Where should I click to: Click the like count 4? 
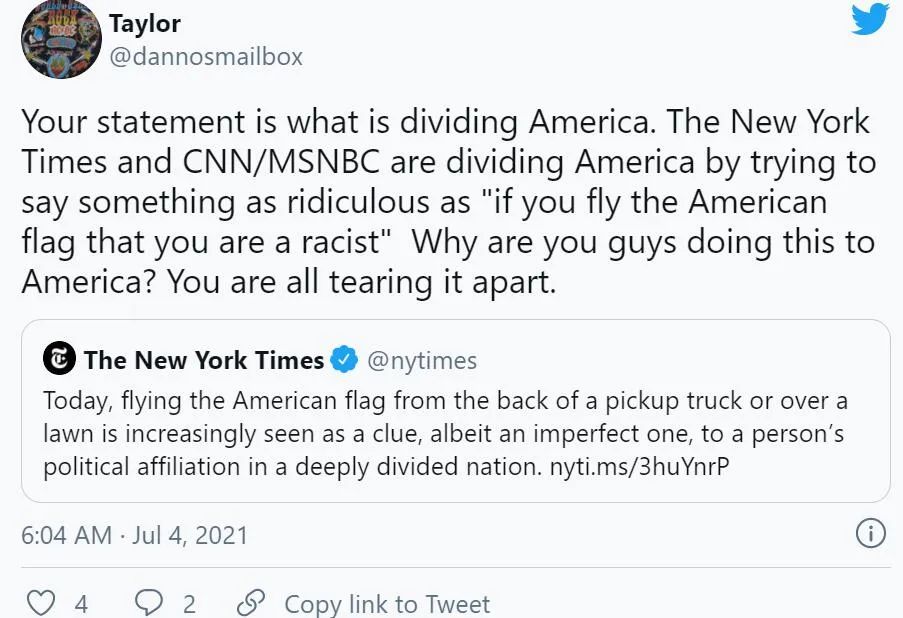(81, 604)
